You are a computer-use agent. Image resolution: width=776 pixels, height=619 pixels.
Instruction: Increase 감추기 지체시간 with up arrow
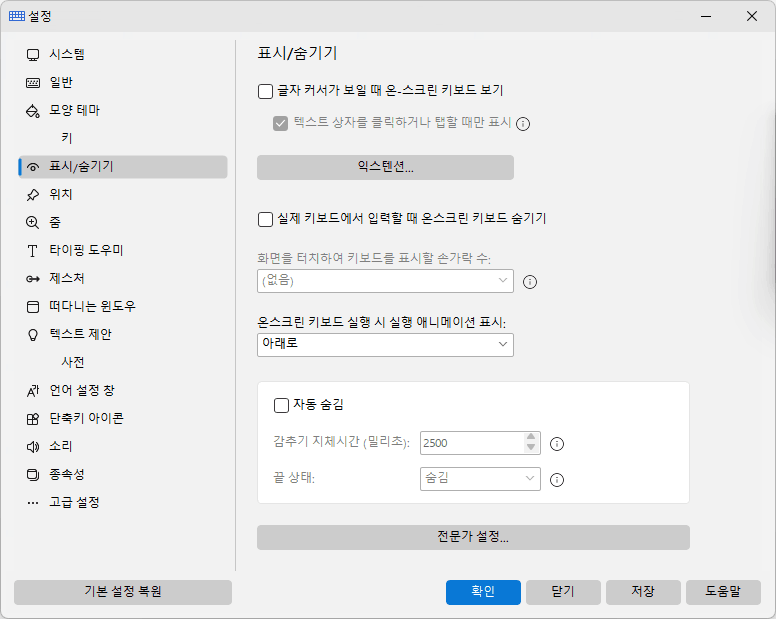pyautogui.click(x=531, y=437)
